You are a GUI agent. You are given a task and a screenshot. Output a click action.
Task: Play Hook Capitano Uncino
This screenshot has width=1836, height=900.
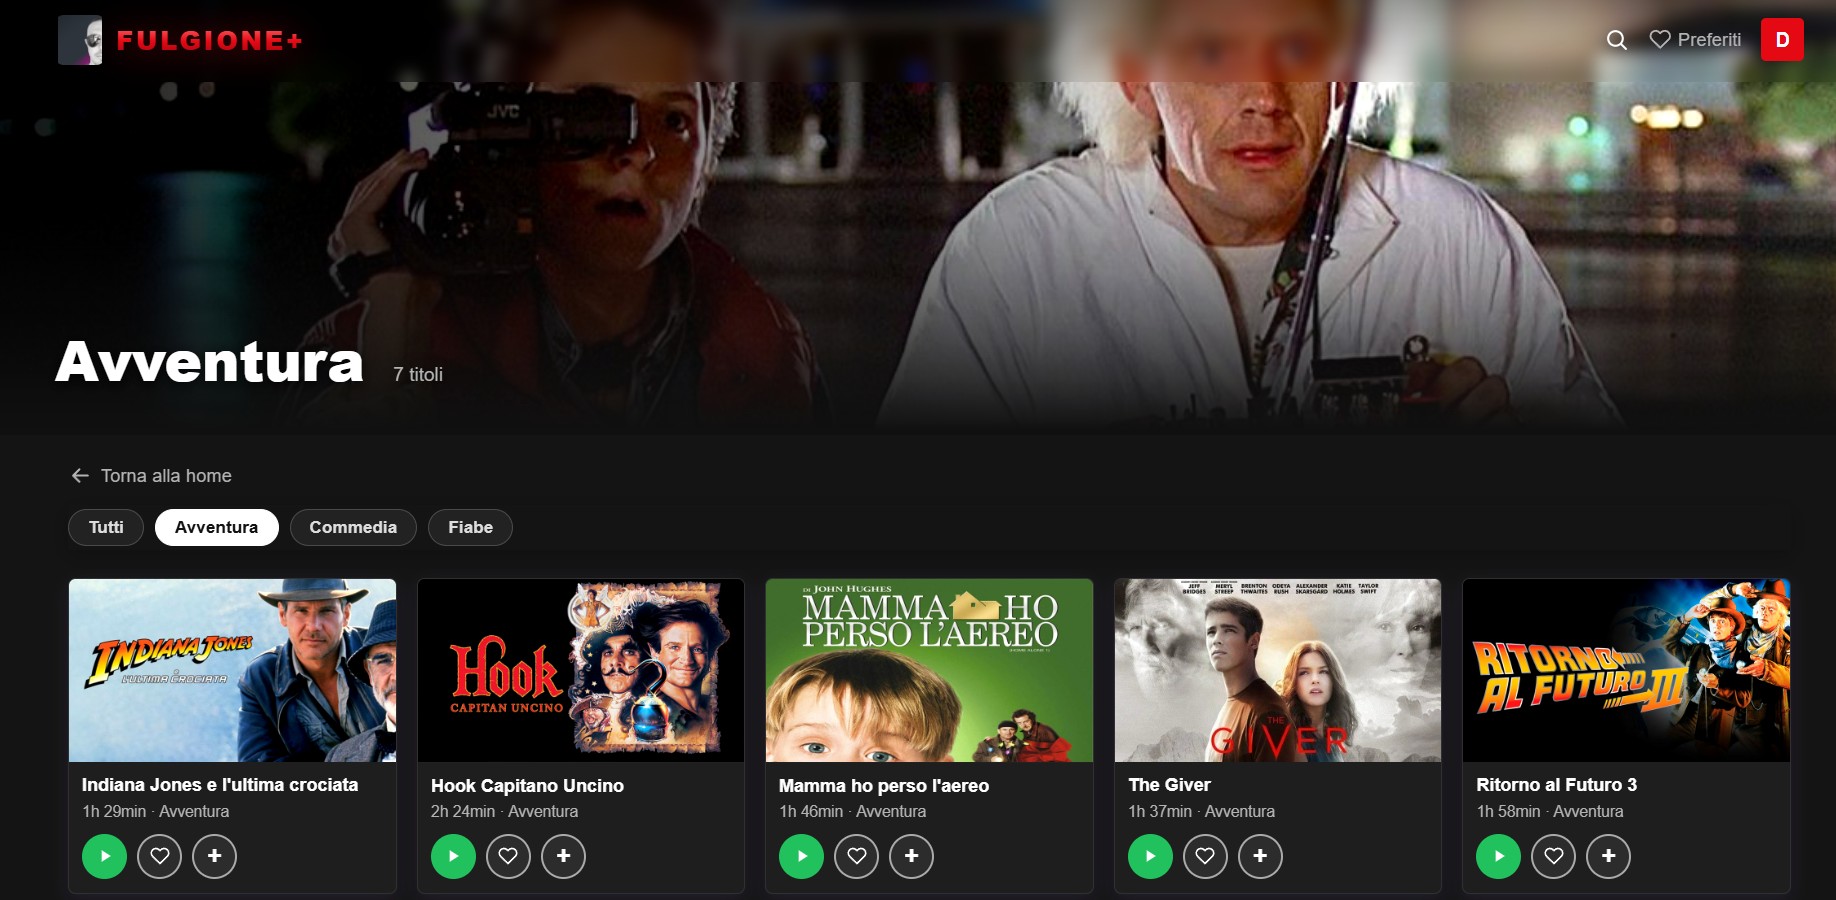[453, 856]
